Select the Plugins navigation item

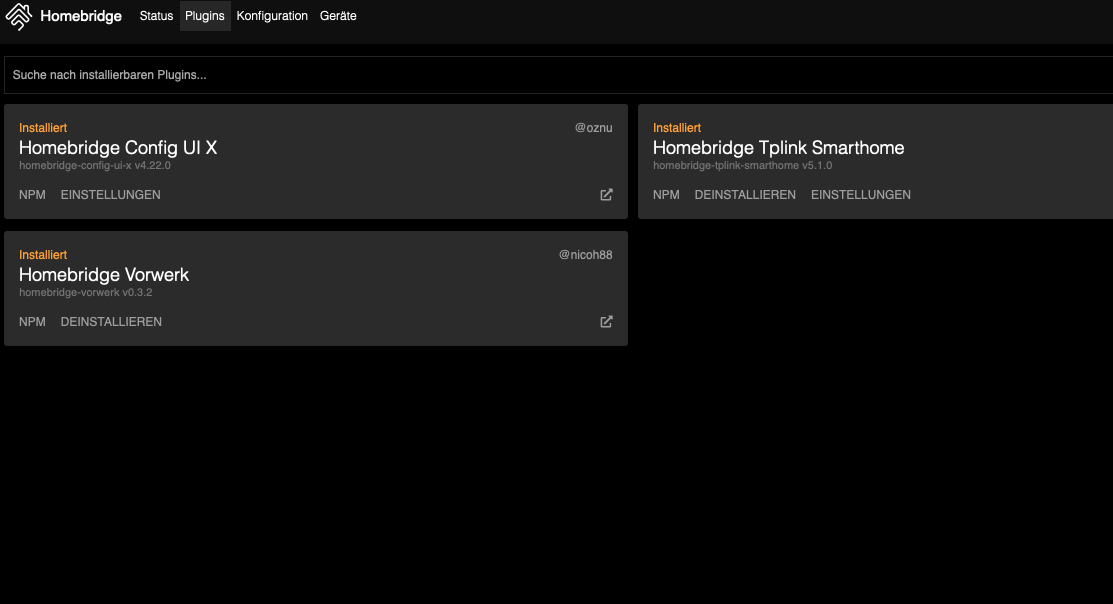(x=205, y=16)
